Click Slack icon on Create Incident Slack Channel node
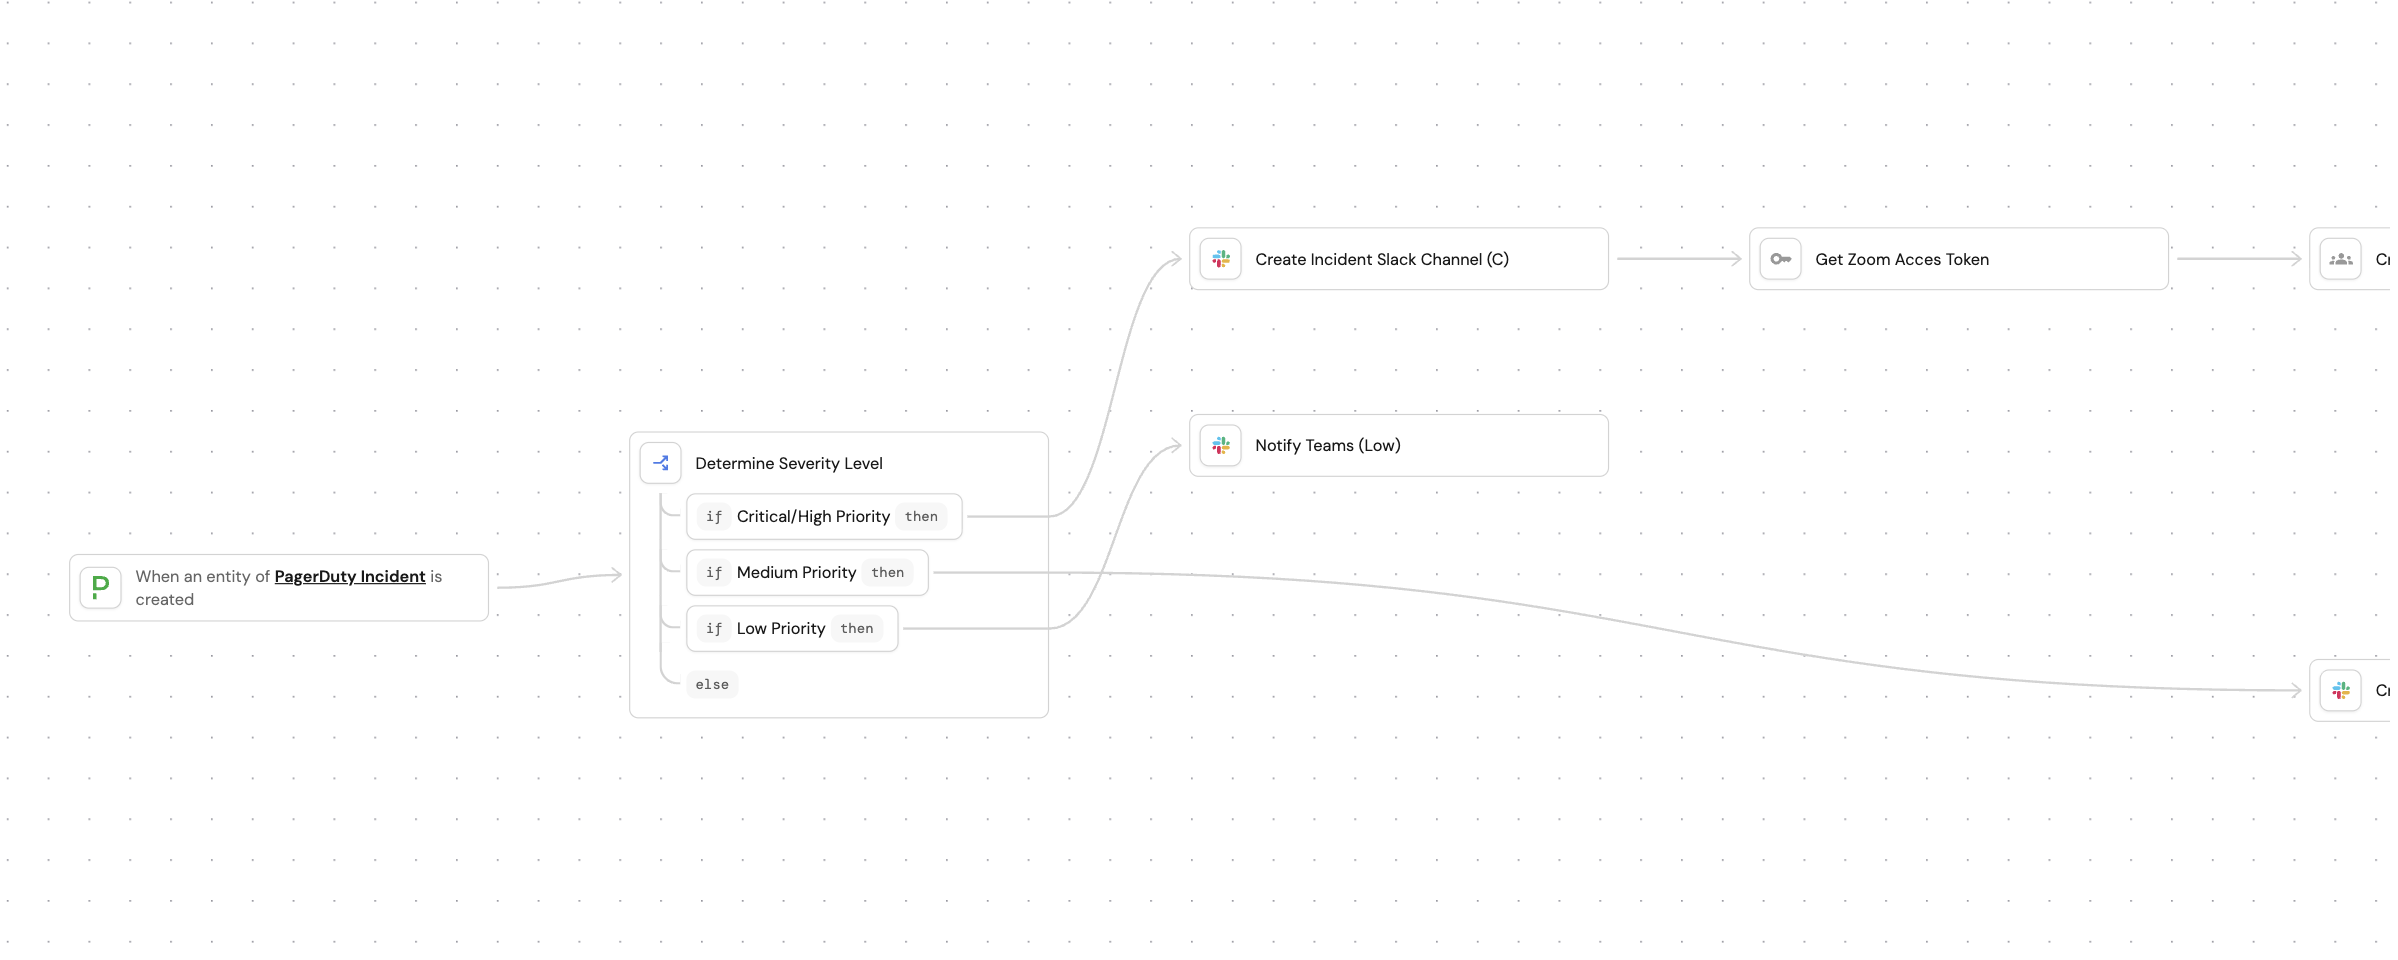Screen dimensions: 2398x960 pyautogui.click(x=1221, y=259)
